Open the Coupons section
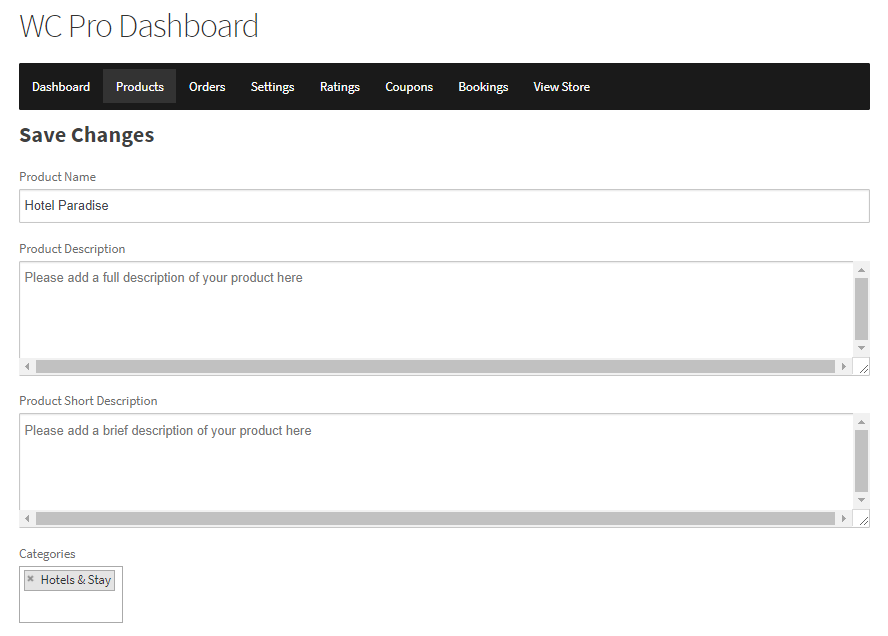The image size is (888, 636). [409, 87]
